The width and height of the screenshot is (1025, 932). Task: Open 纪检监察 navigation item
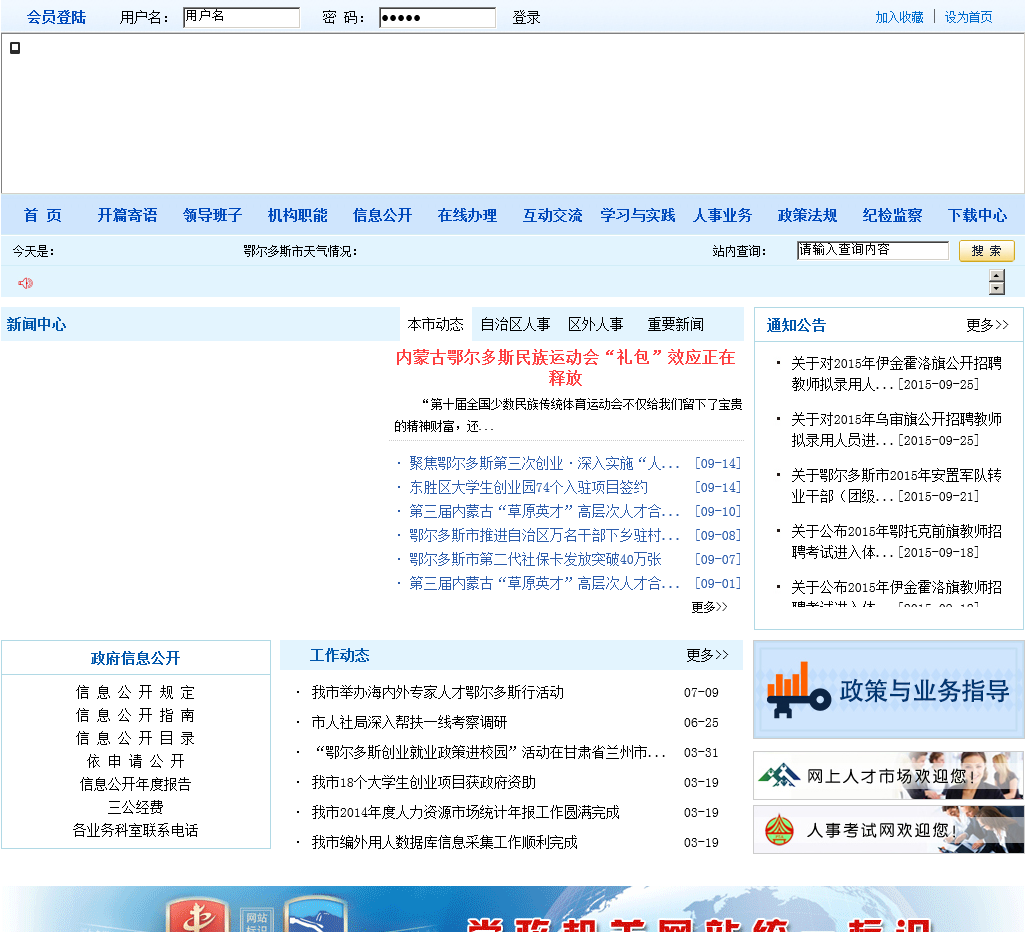click(892, 215)
